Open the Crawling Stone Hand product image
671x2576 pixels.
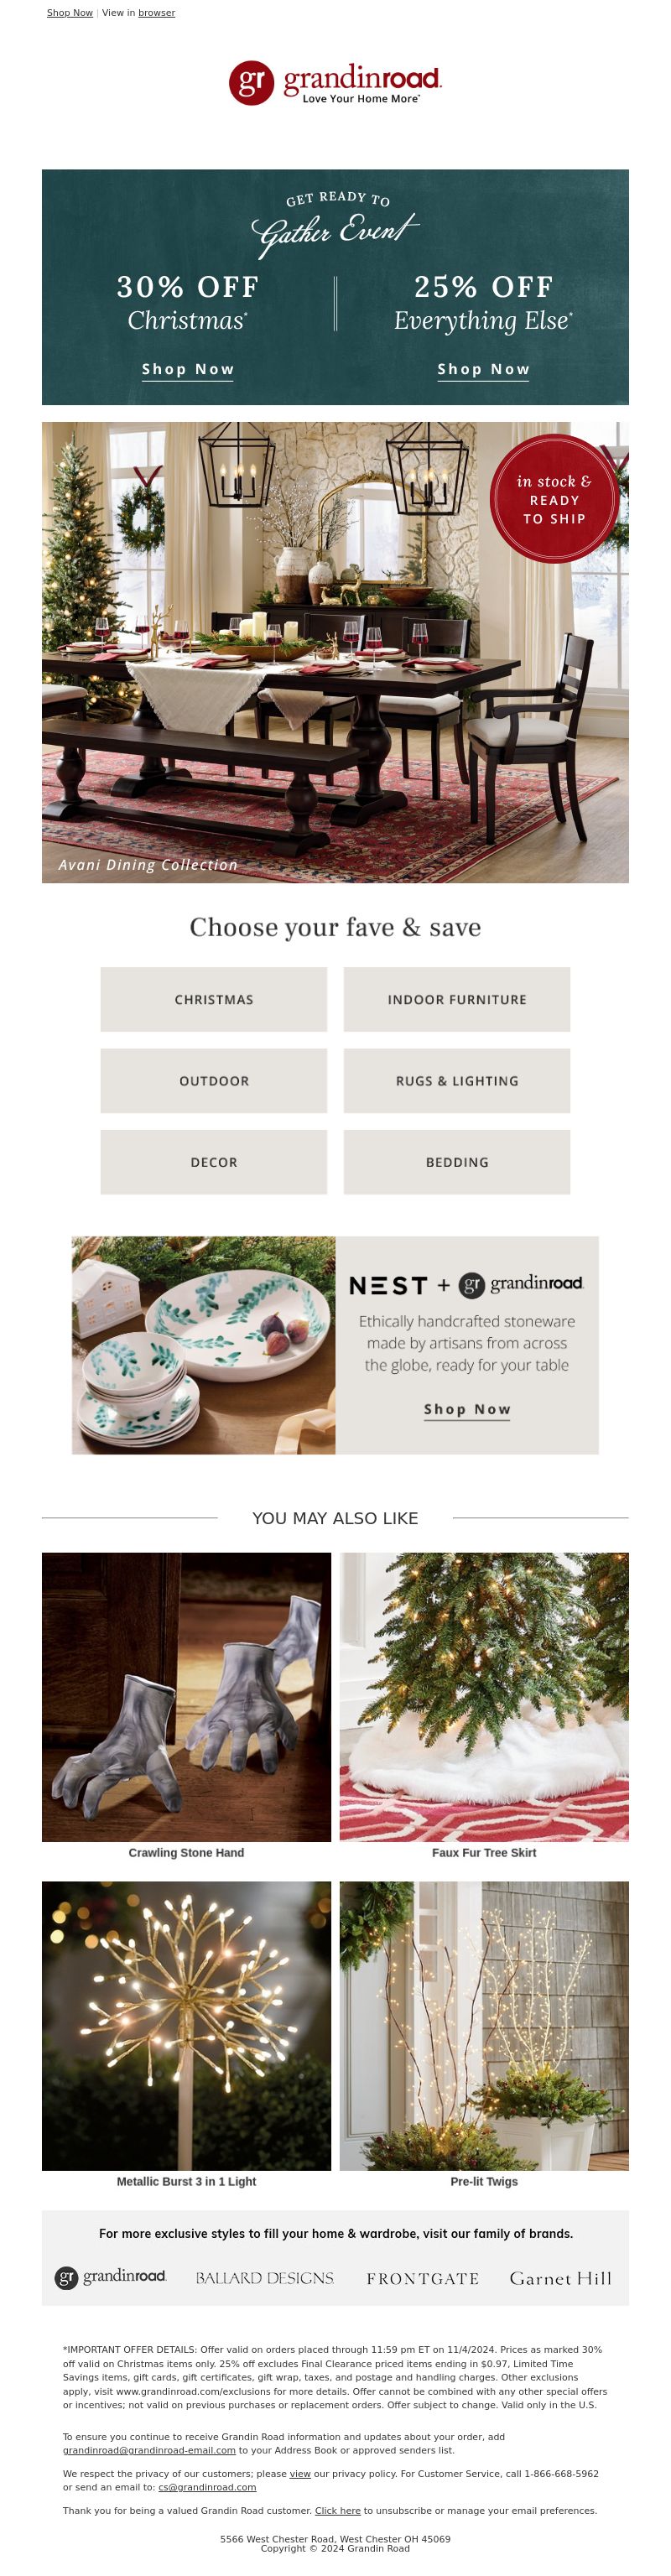click(x=186, y=1697)
